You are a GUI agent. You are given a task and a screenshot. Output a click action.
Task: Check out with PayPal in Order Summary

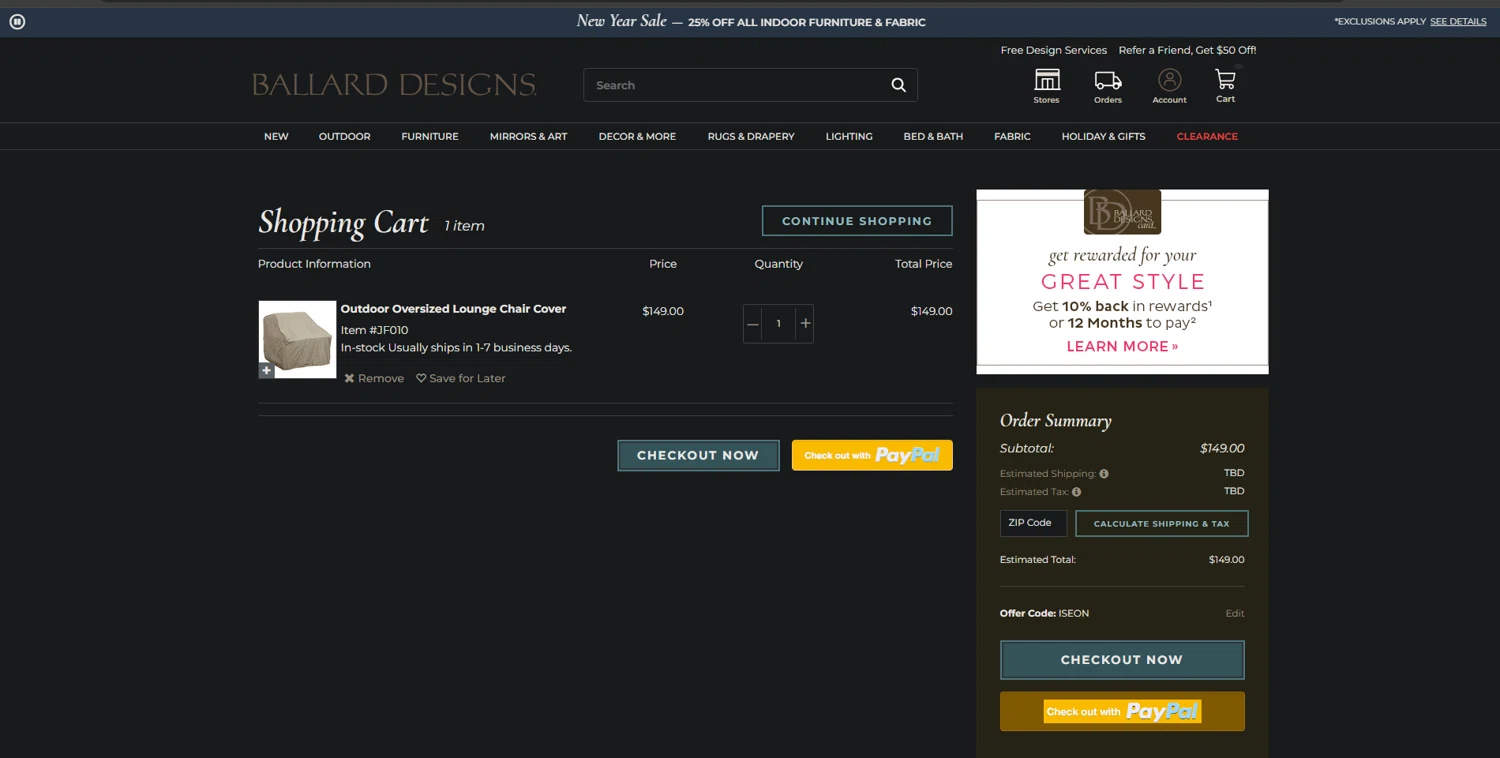click(x=1122, y=711)
